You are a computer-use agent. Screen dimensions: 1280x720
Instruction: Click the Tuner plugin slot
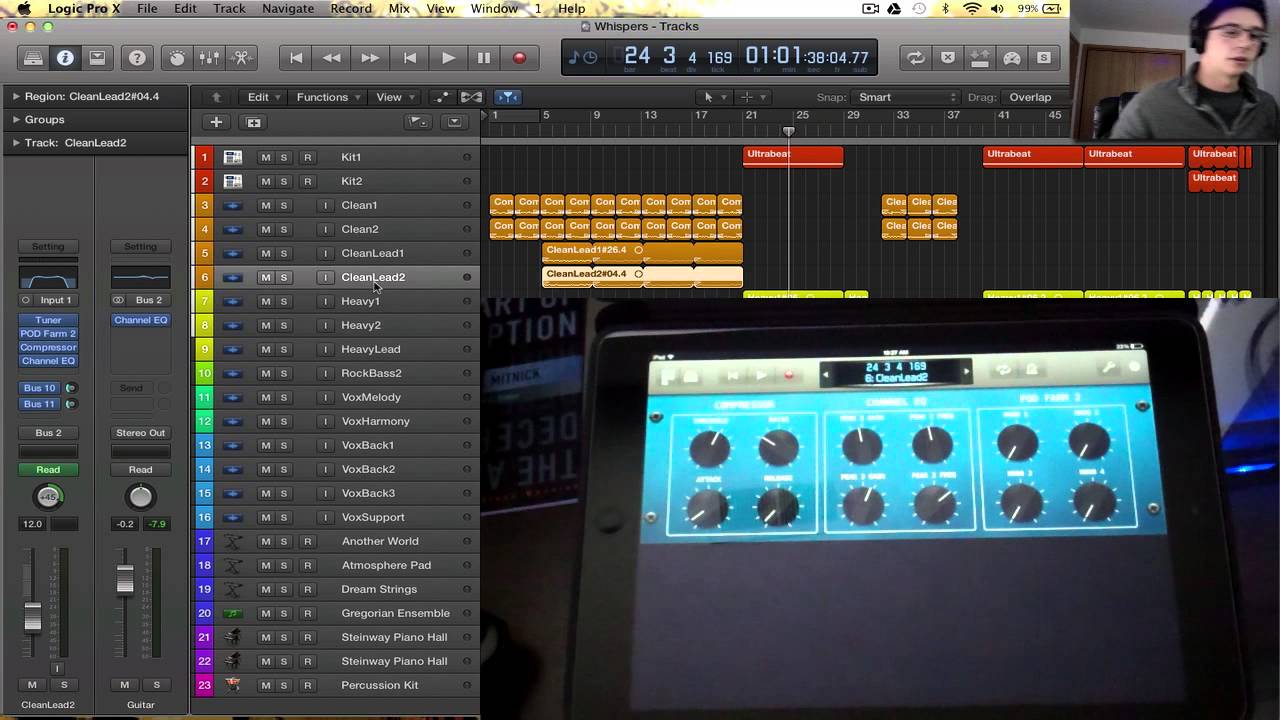point(48,320)
